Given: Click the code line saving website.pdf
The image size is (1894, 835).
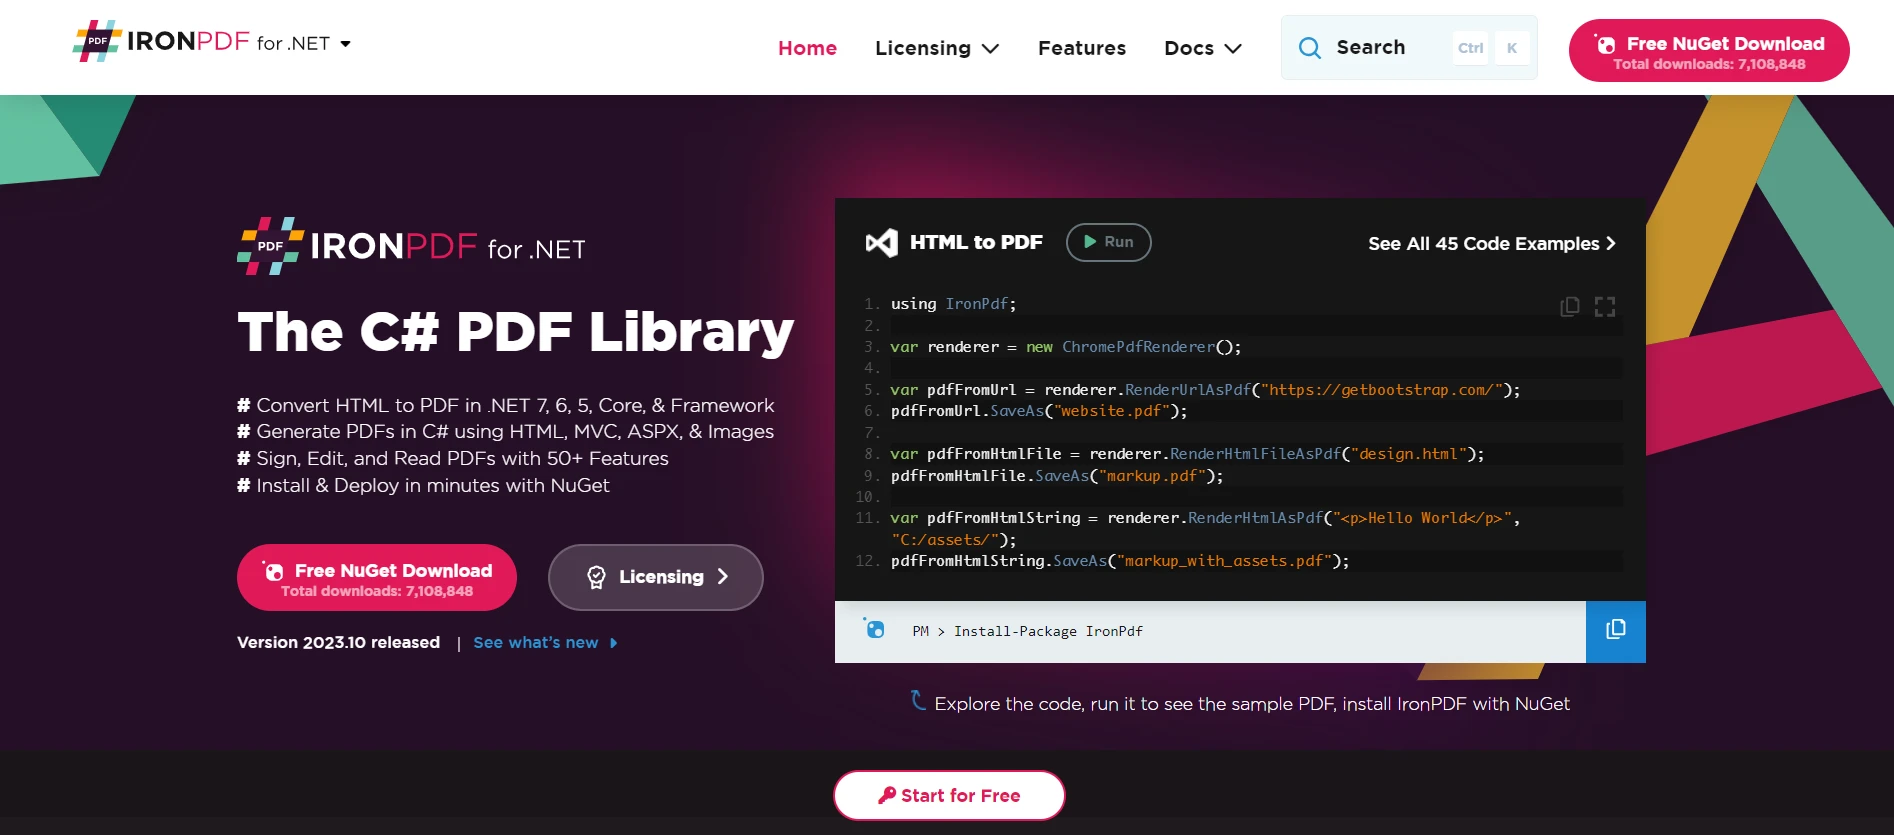Looking at the screenshot, I should pos(1039,411).
